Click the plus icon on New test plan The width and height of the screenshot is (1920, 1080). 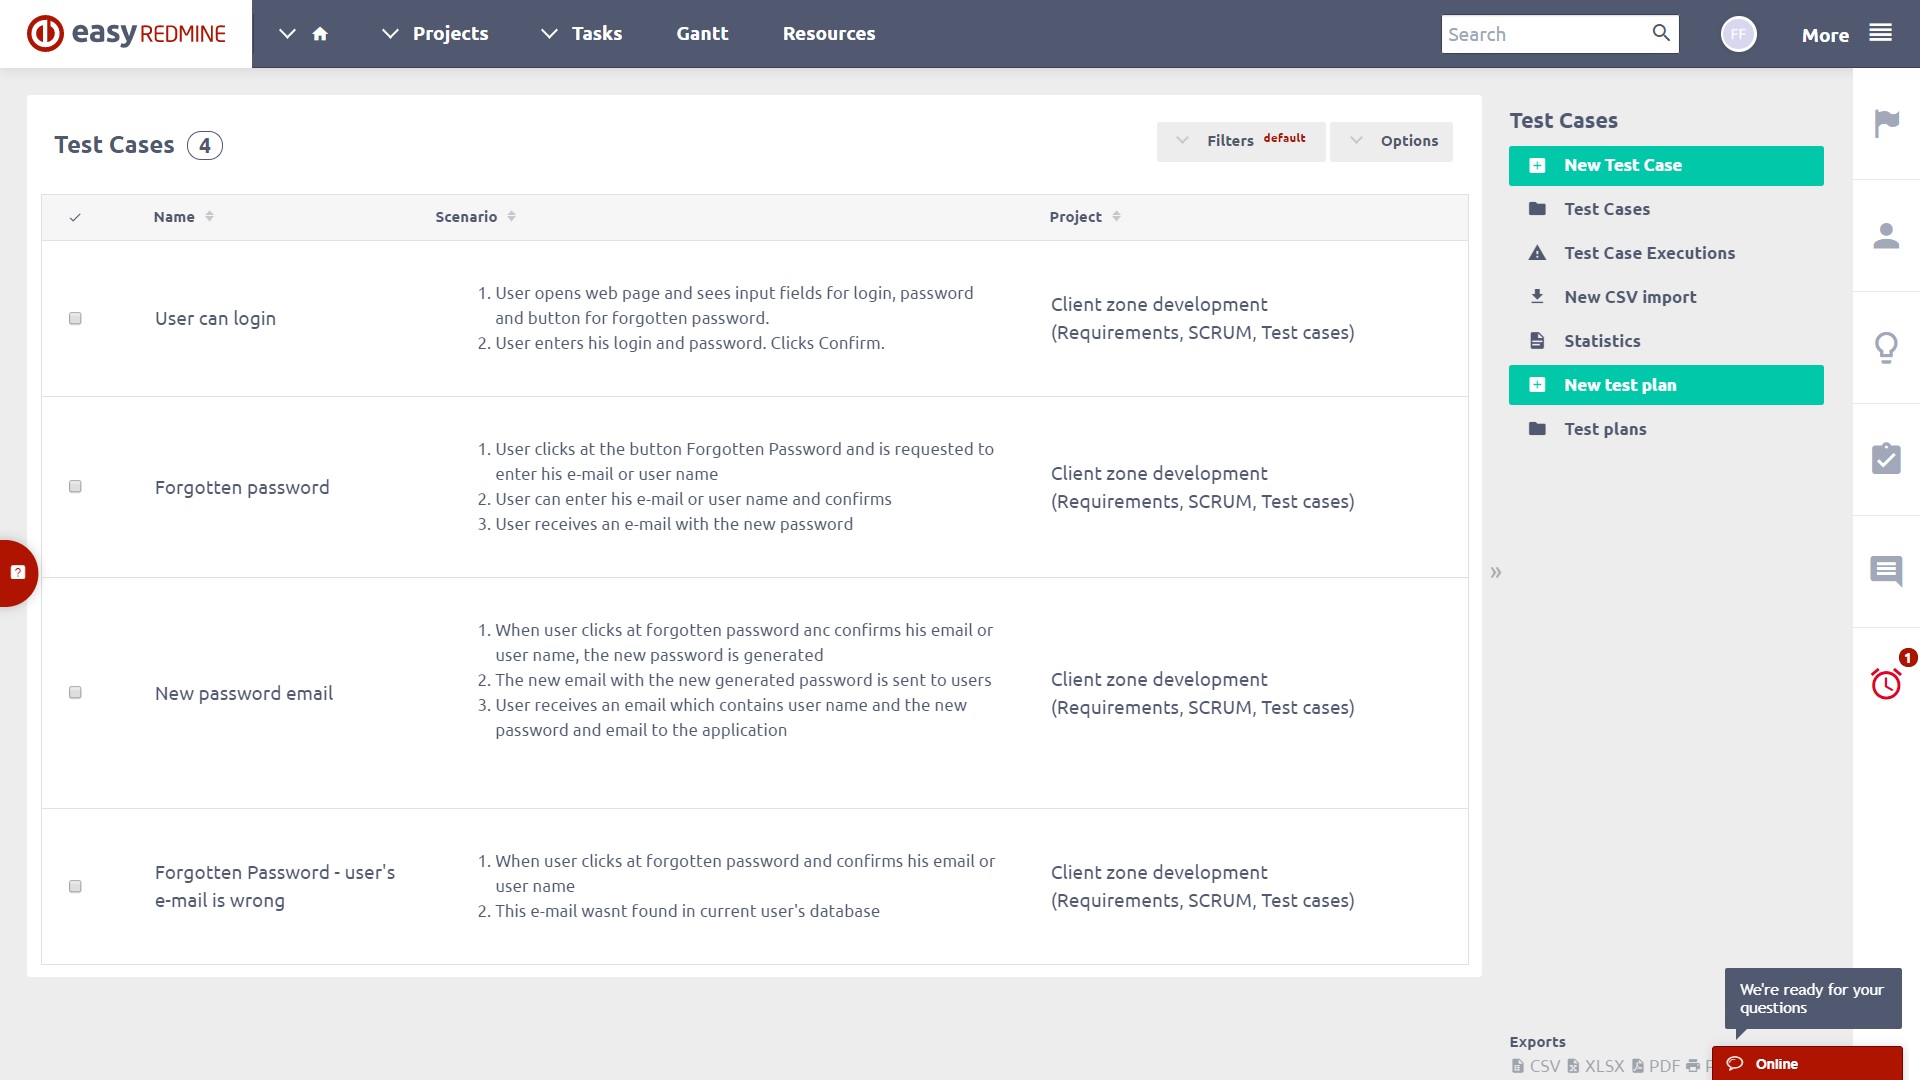(1537, 385)
